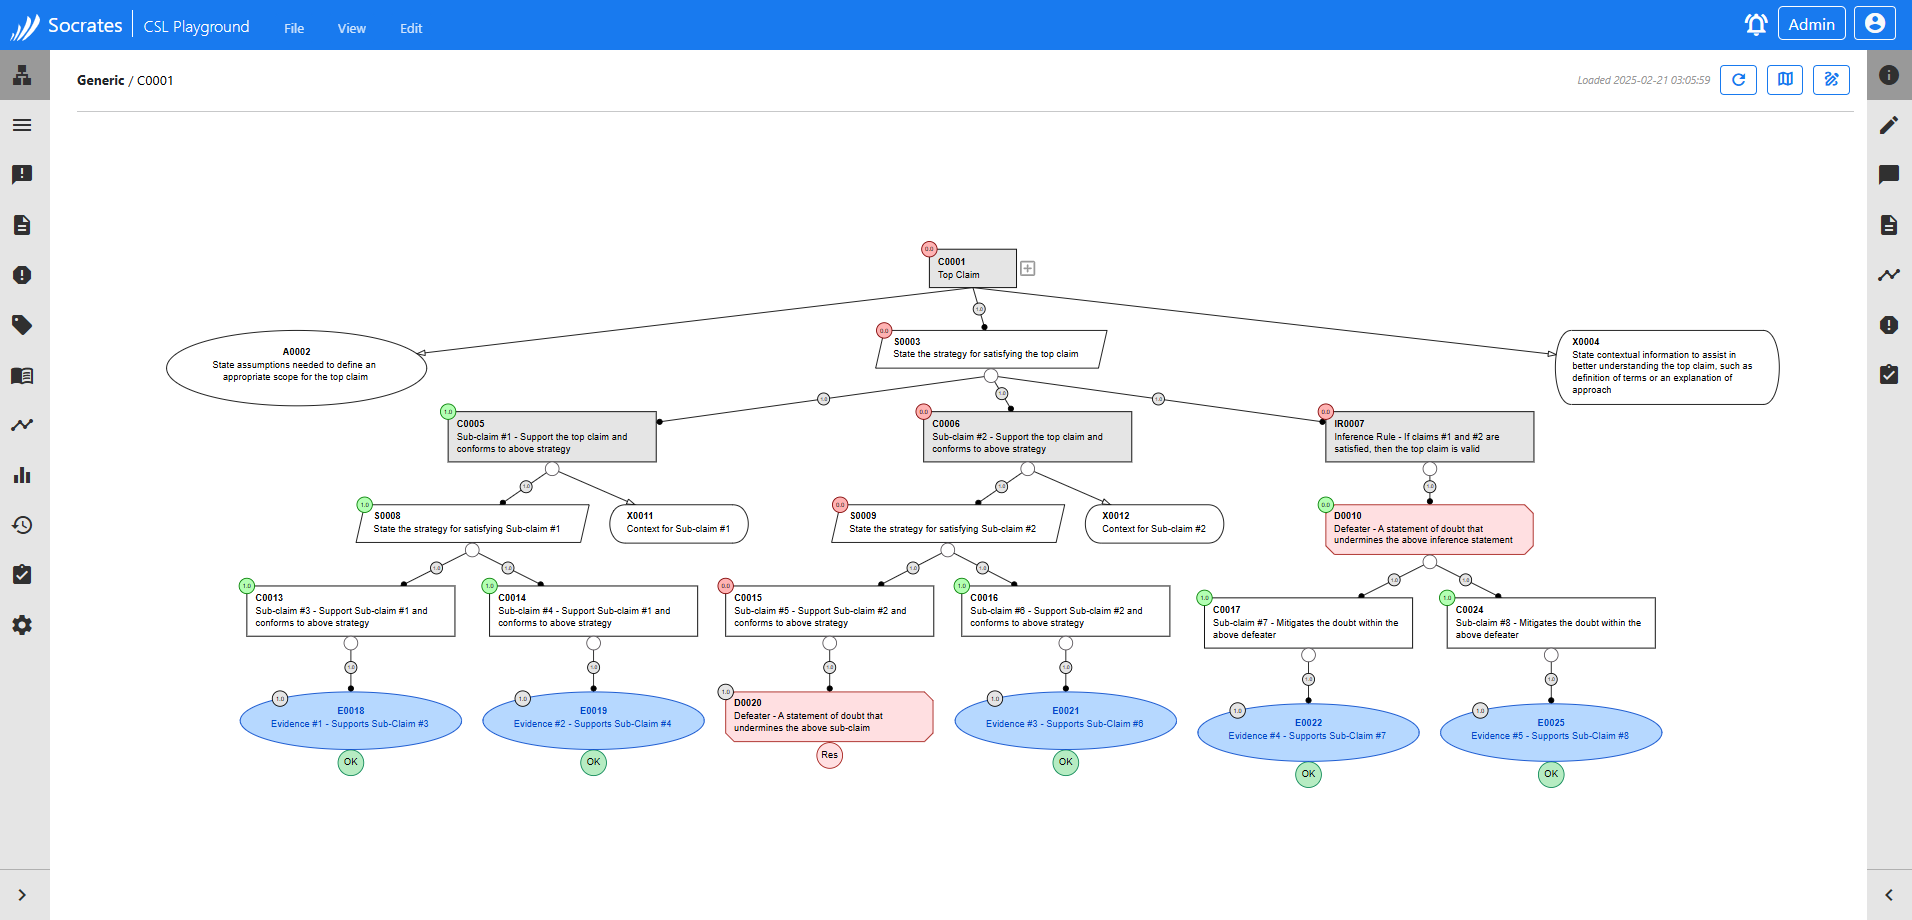Click the refresh icon button
1912x920 pixels.
(1738, 80)
